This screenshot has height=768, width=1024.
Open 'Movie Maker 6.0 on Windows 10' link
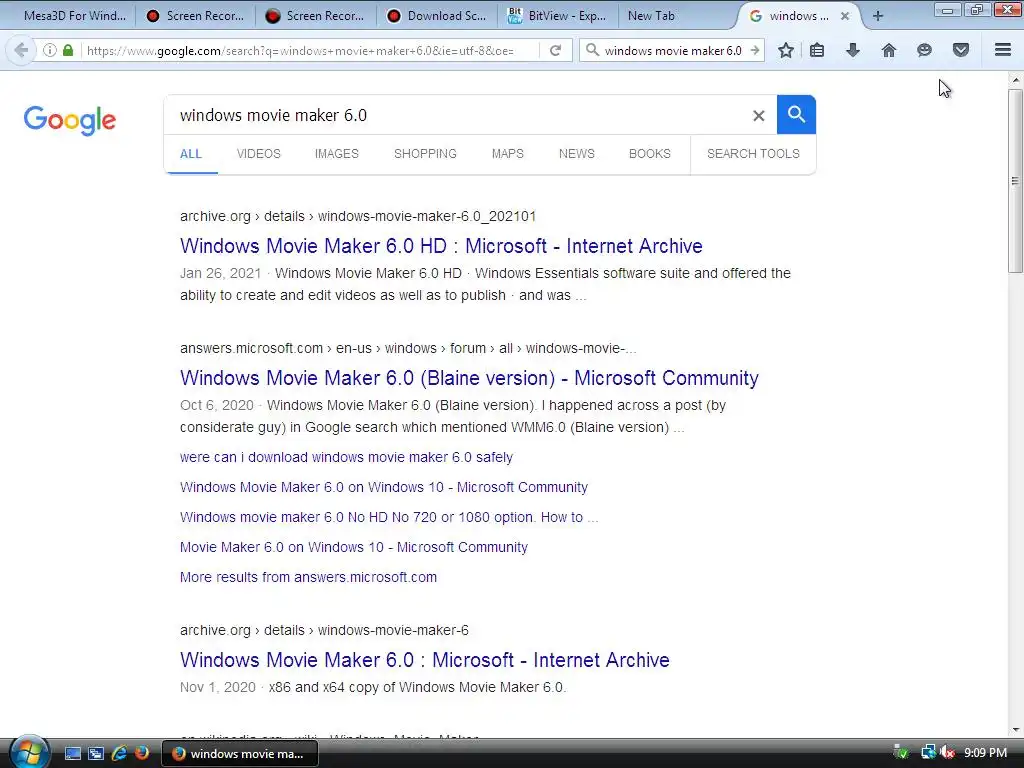[354, 547]
